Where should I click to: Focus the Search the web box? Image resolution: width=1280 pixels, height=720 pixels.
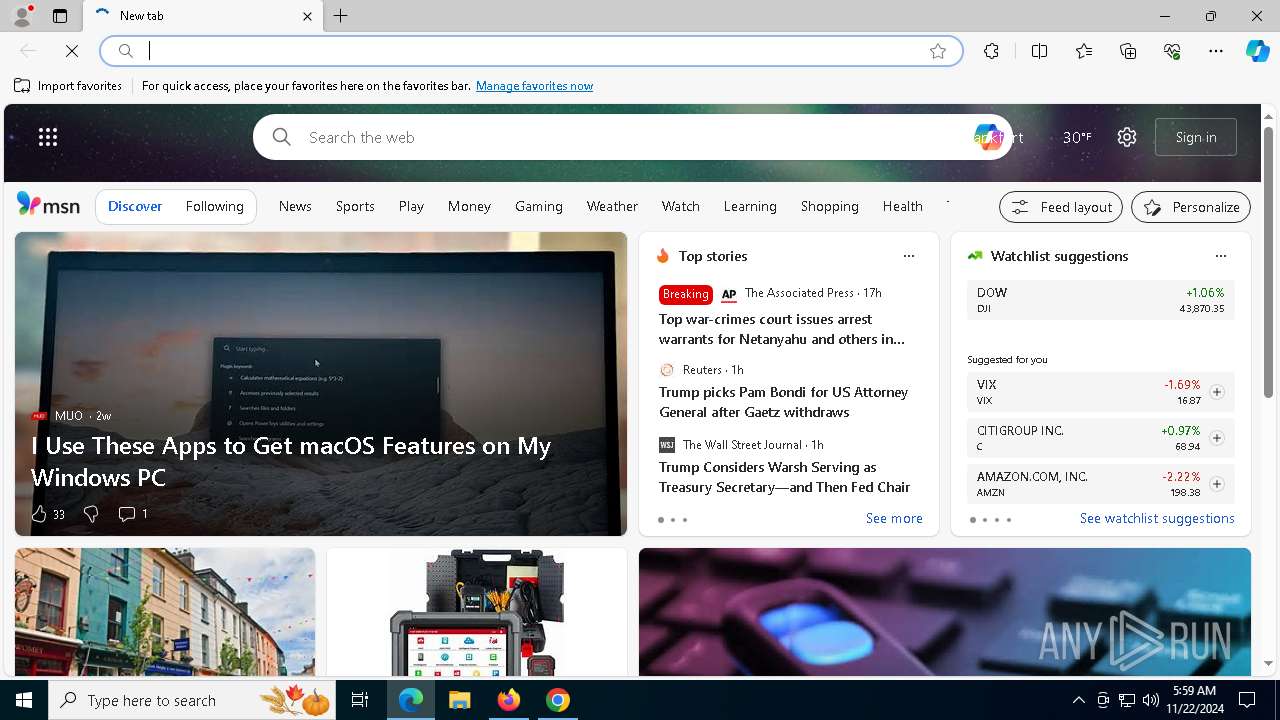coord(632,137)
